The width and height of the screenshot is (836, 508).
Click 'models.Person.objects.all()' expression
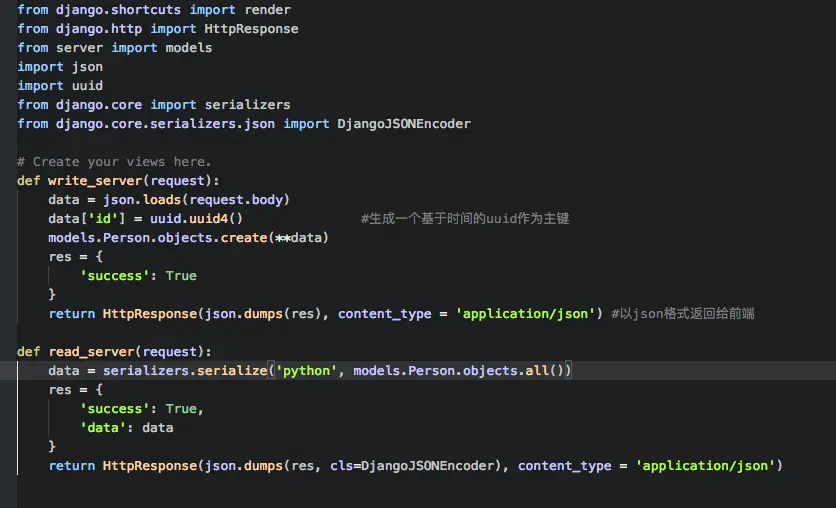459,371
